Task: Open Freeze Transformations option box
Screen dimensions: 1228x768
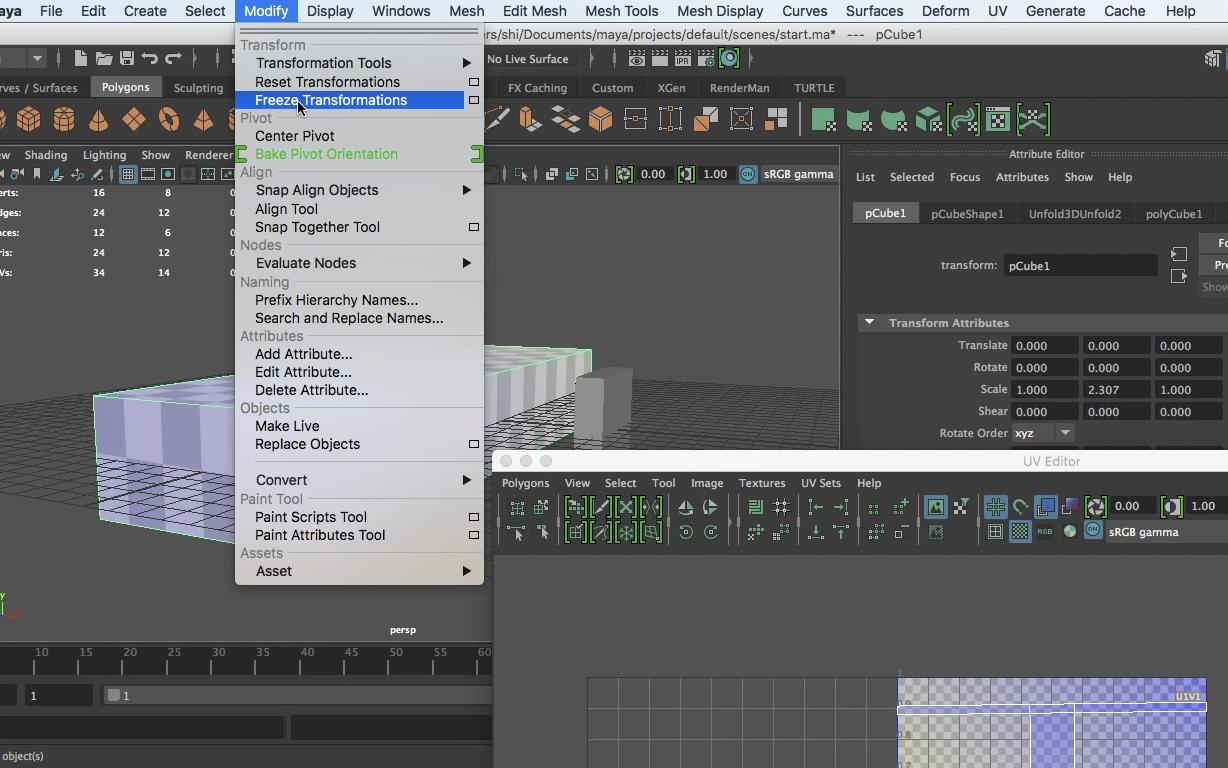Action: 474,100
